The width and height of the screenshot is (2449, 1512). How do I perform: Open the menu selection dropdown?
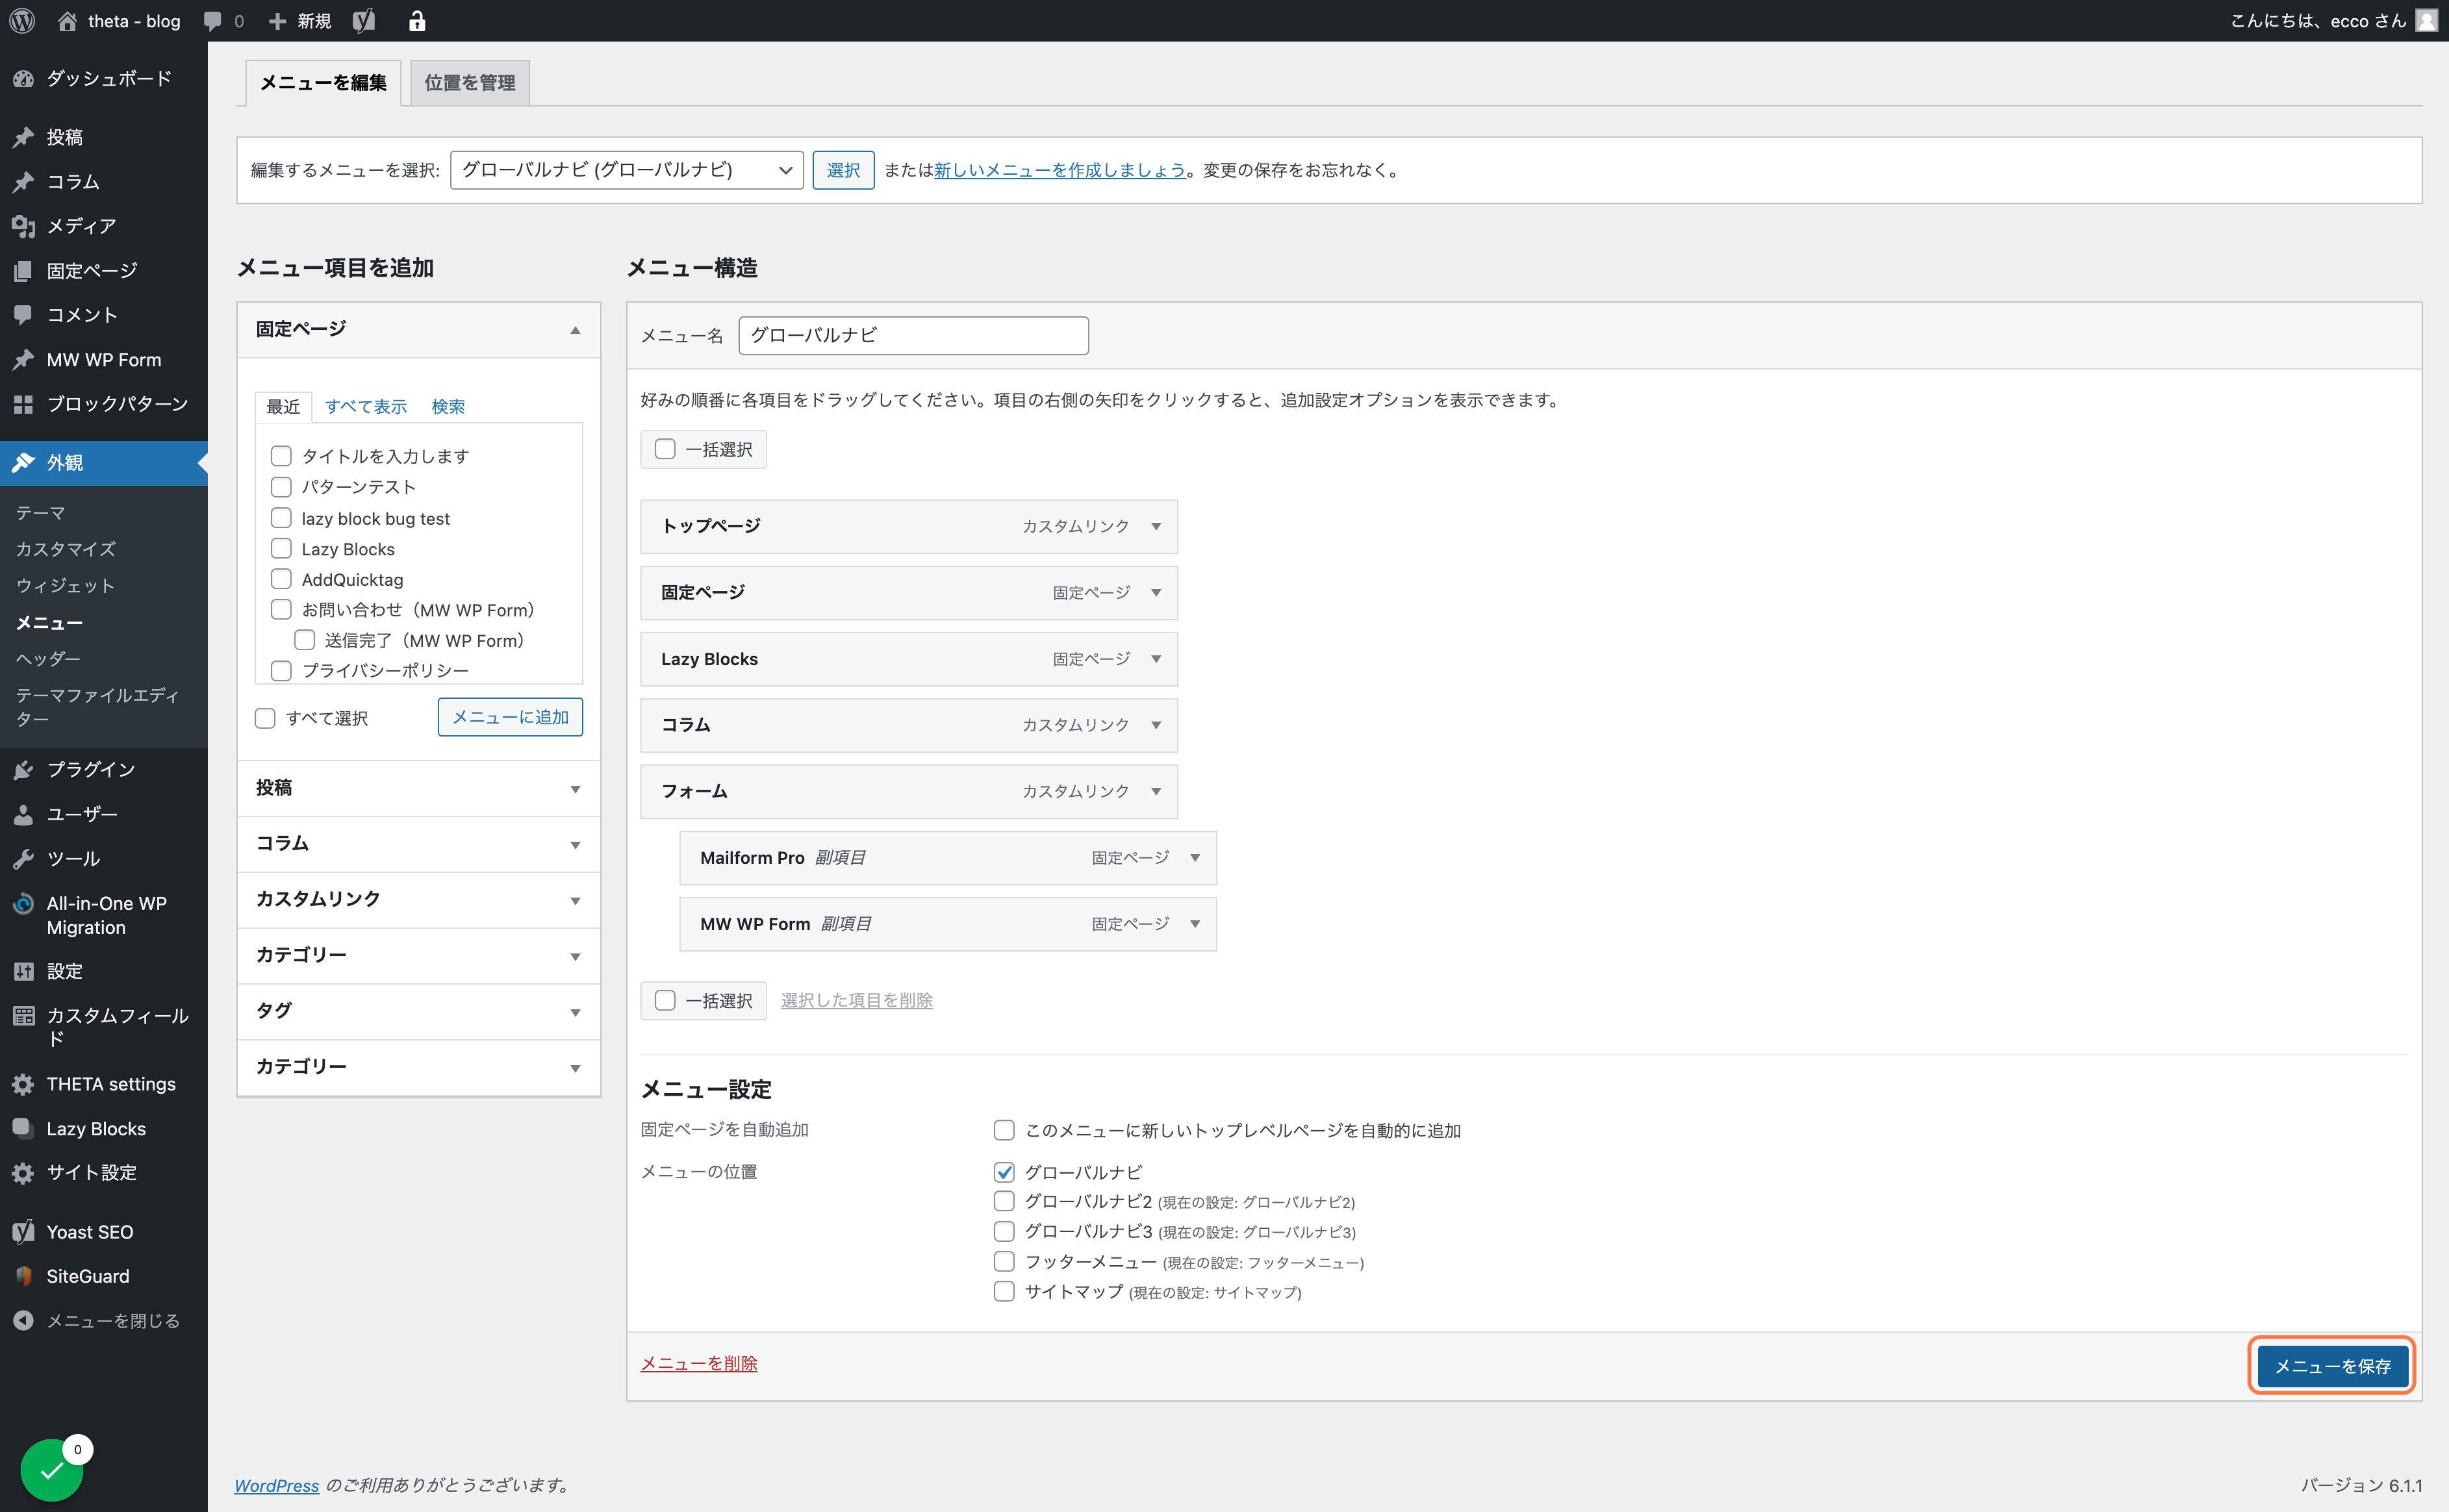(x=627, y=170)
